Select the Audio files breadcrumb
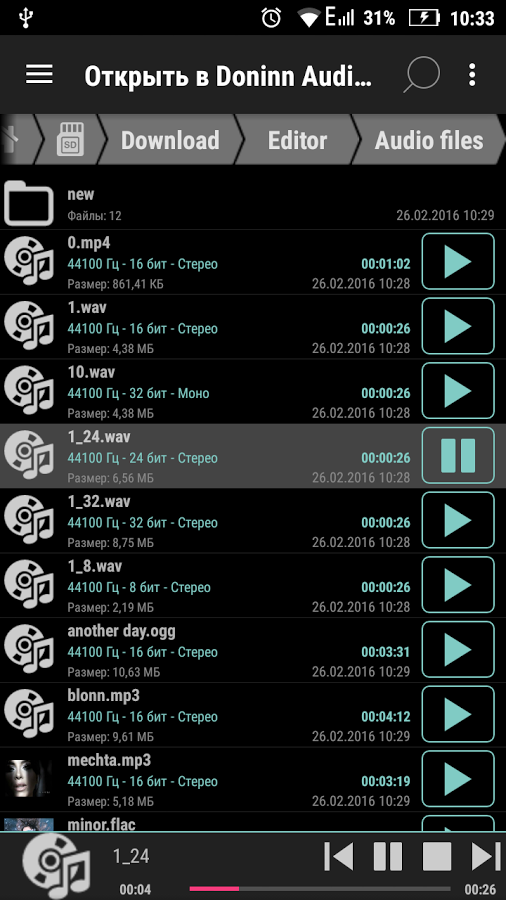Image resolution: width=506 pixels, height=900 pixels. click(429, 140)
